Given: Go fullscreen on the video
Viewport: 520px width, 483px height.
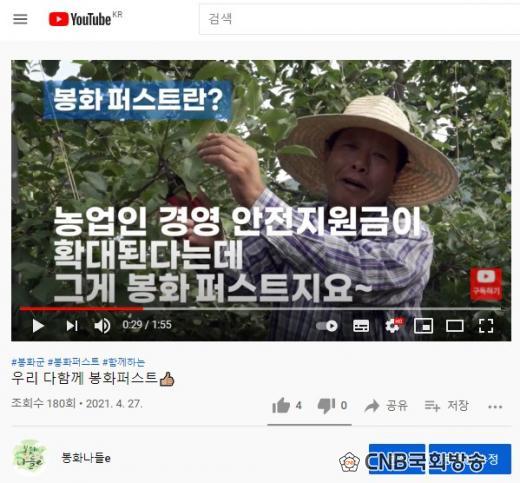Looking at the screenshot, I should [486, 326].
